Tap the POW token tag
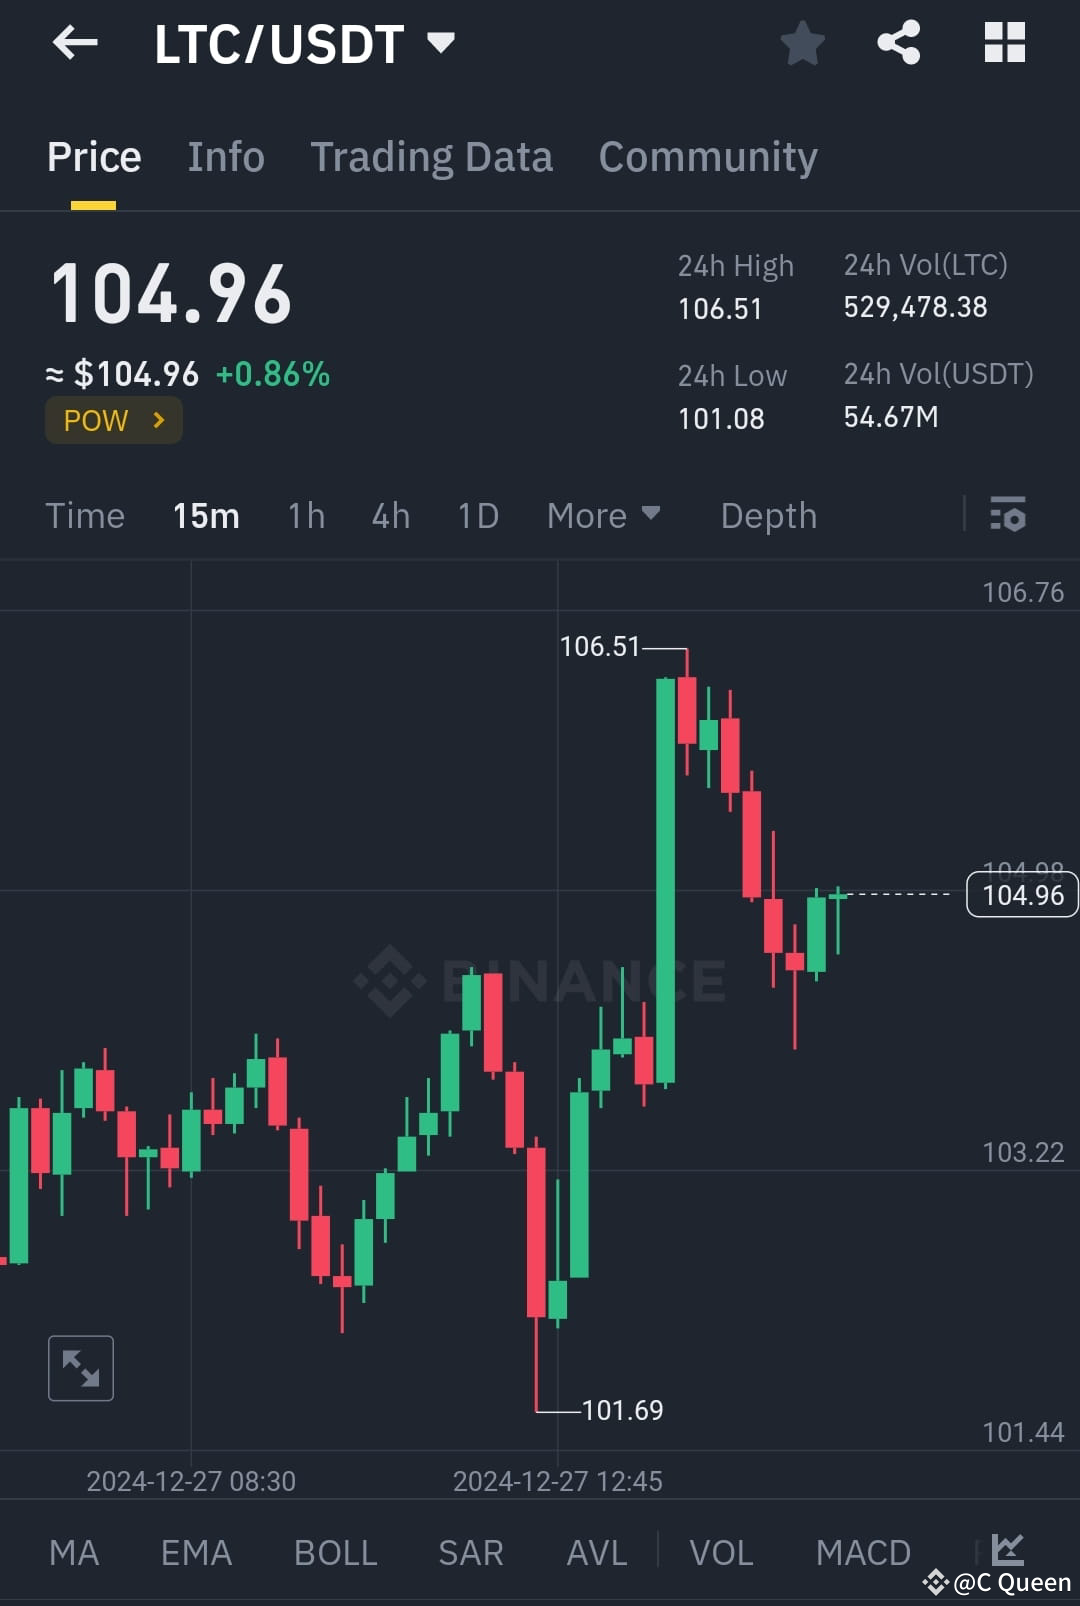The width and height of the screenshot is (1080, 1606). pos(113,420)
